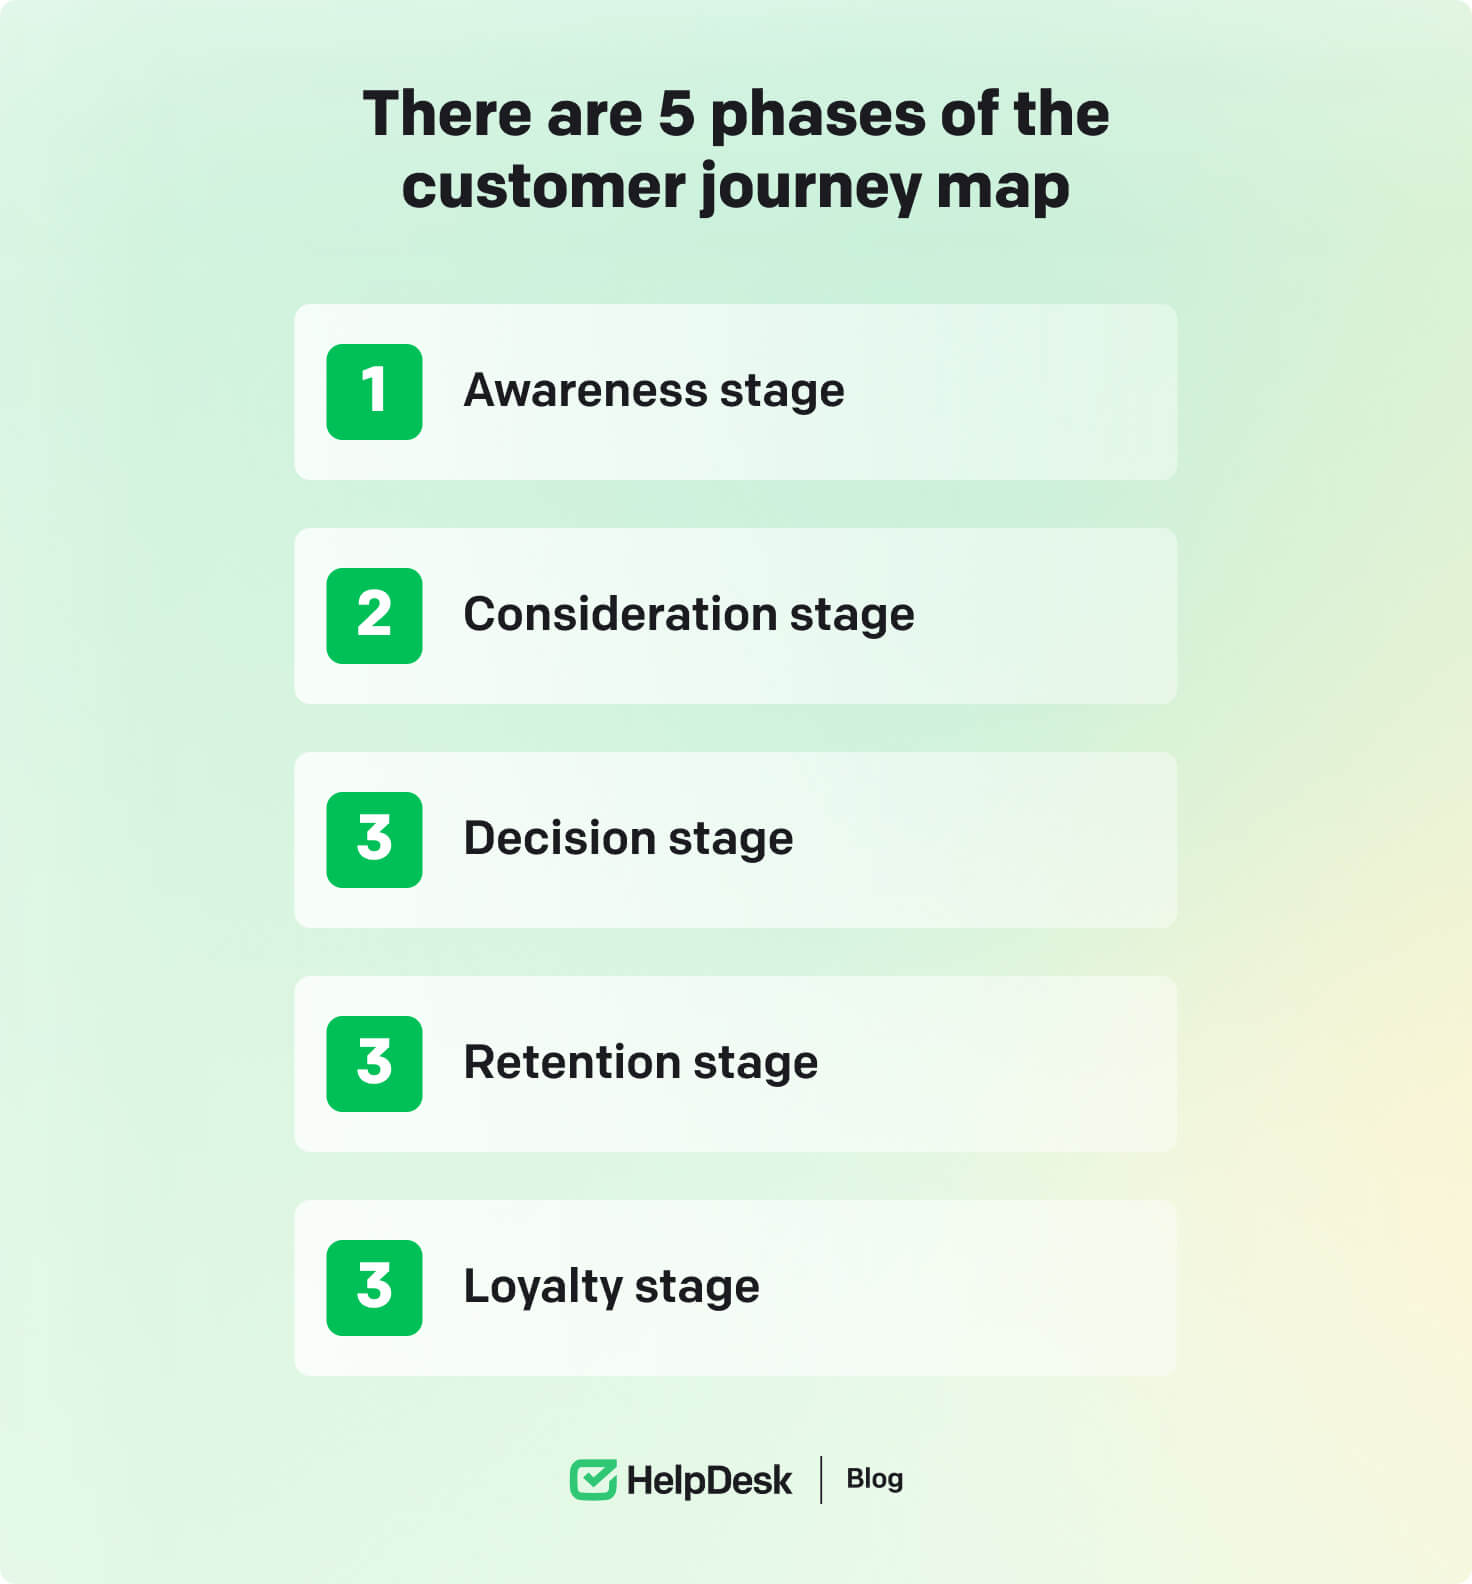1472x1584 pixels.
Task: Click the green number 2 badge
Action: (x=374, y=615)
